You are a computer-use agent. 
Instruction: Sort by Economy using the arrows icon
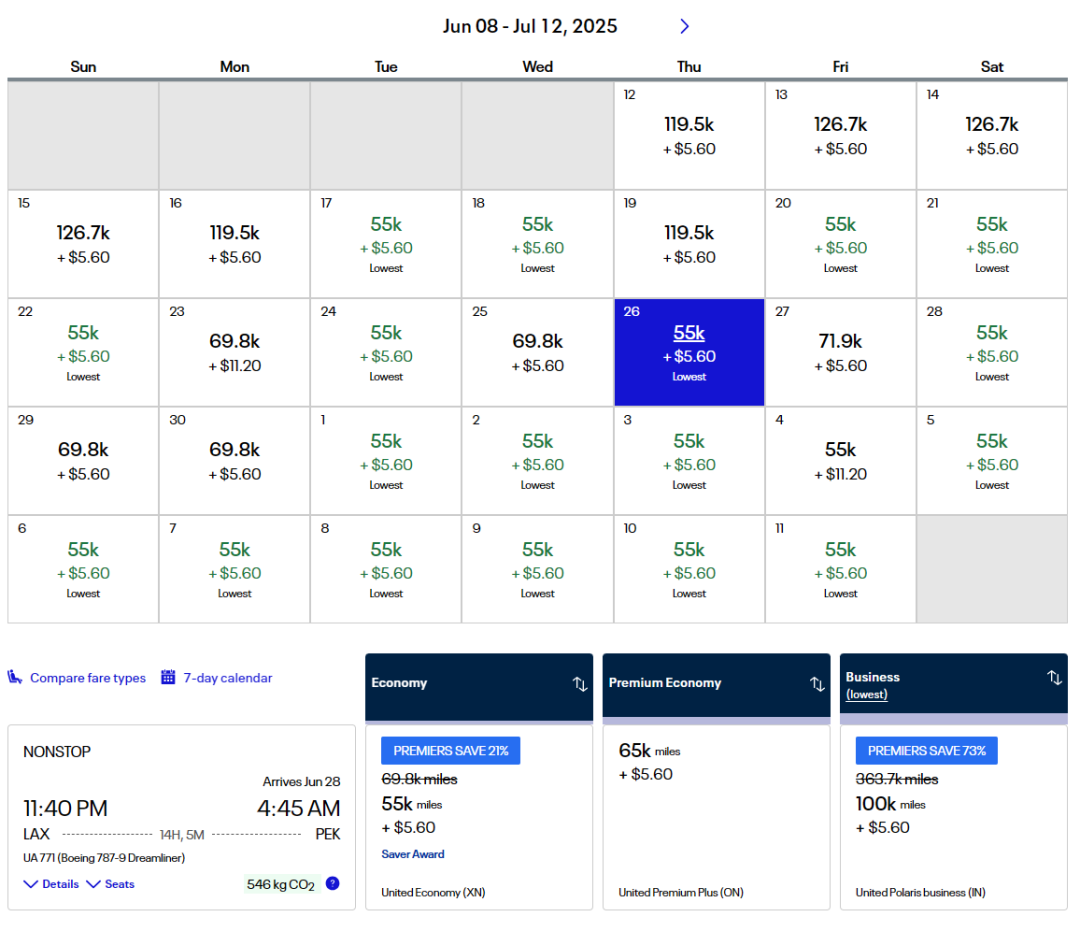point(579,684)
